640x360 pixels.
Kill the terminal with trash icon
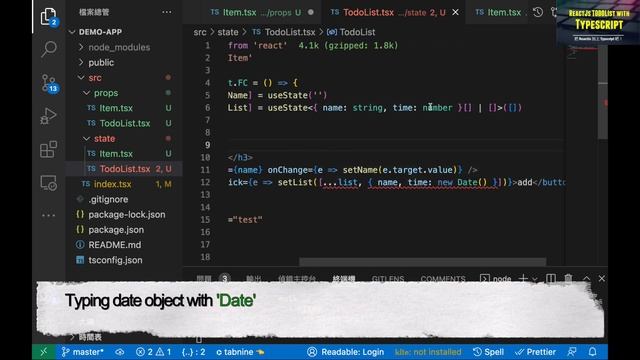tap(568, 278)
